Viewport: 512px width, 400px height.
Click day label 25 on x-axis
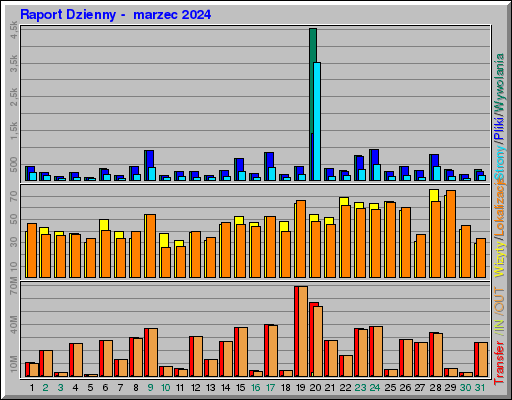[390, 388]
